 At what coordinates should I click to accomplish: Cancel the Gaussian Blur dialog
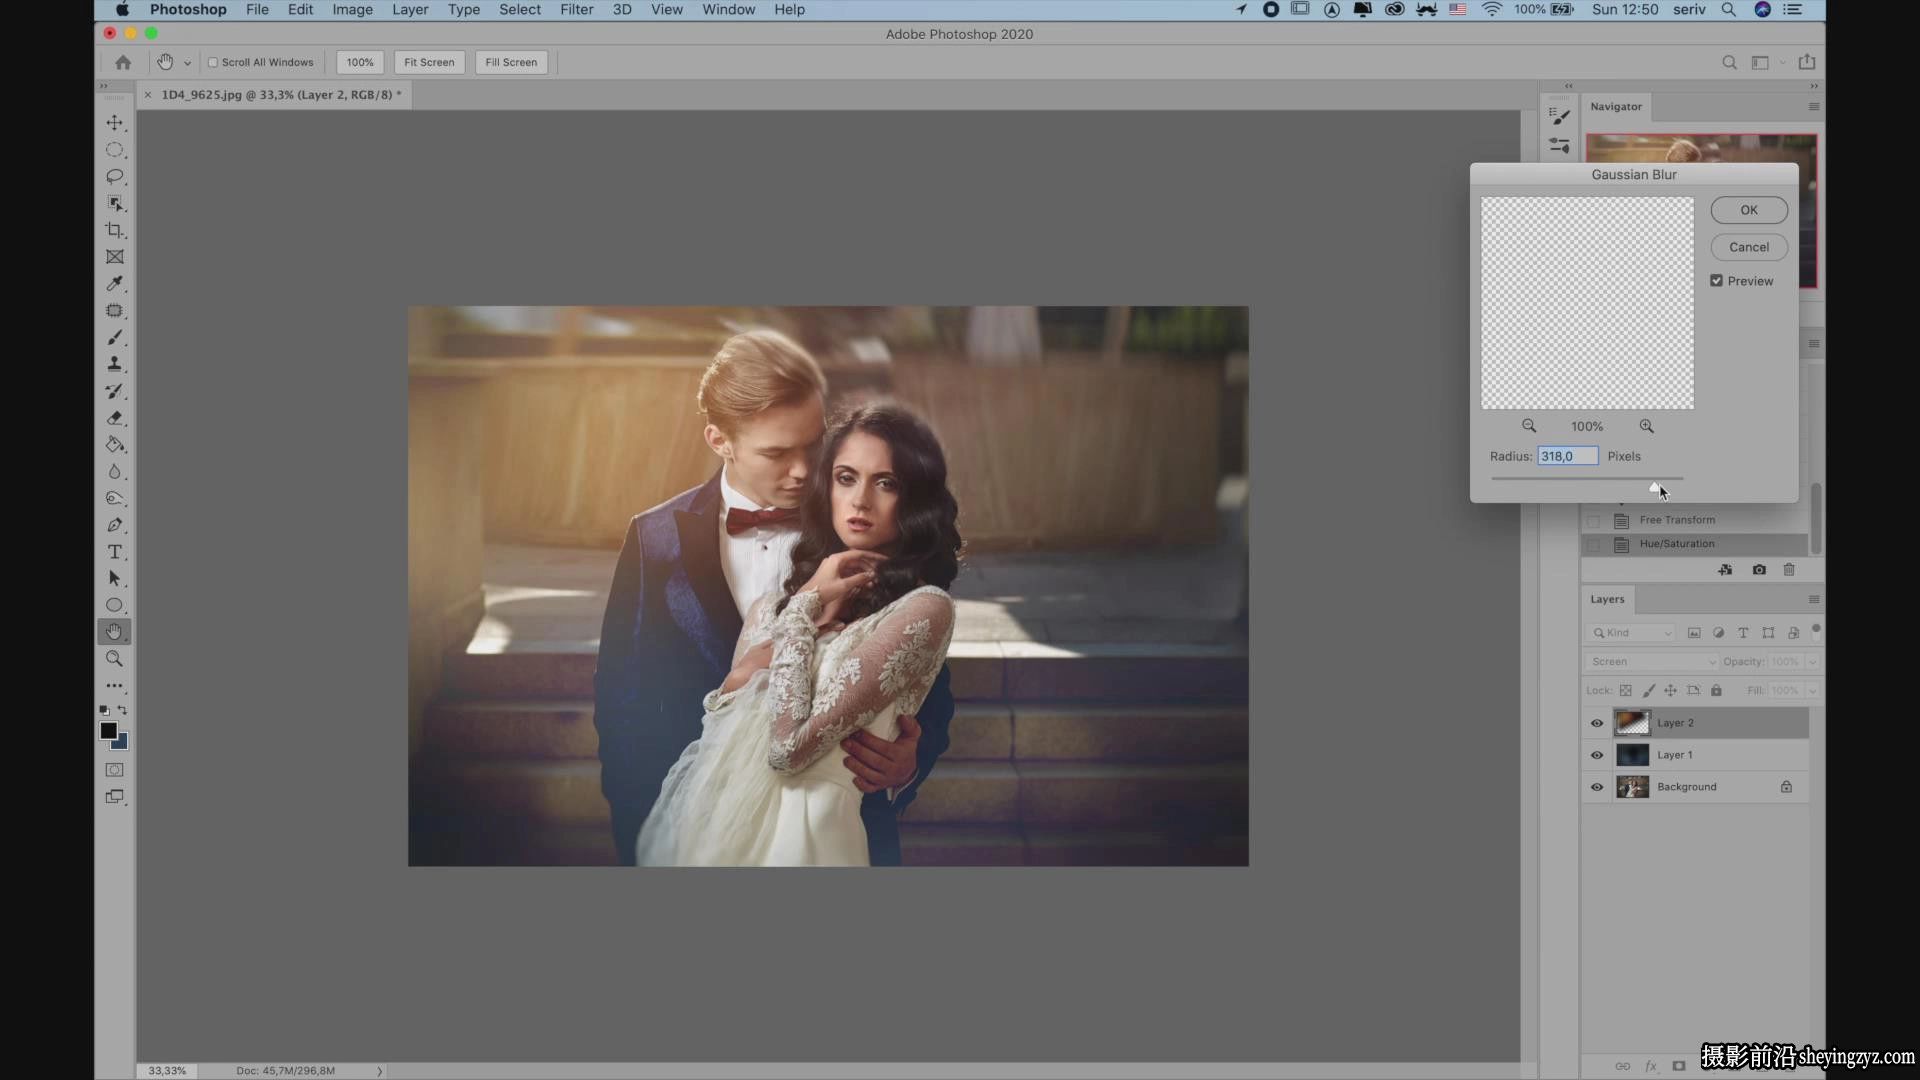pyautogui.click(x=1749, y=247)
